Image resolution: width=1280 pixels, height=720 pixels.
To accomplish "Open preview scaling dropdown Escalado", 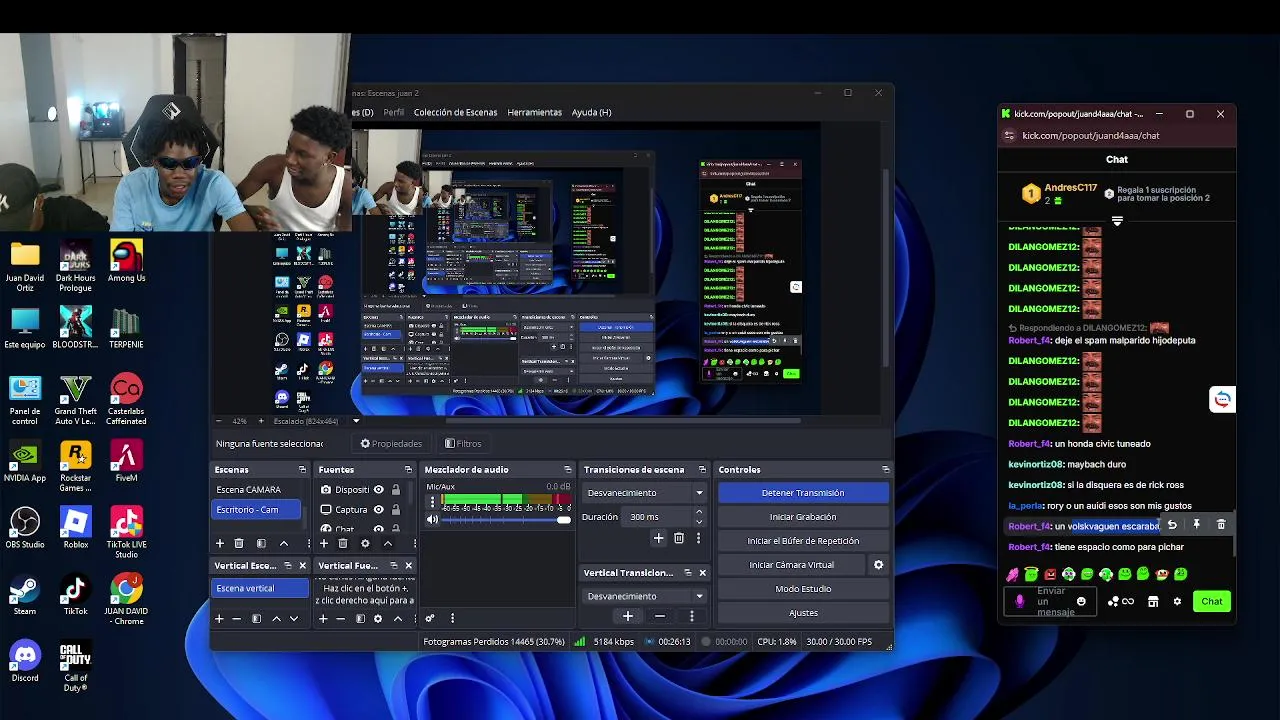I will 356,421.
